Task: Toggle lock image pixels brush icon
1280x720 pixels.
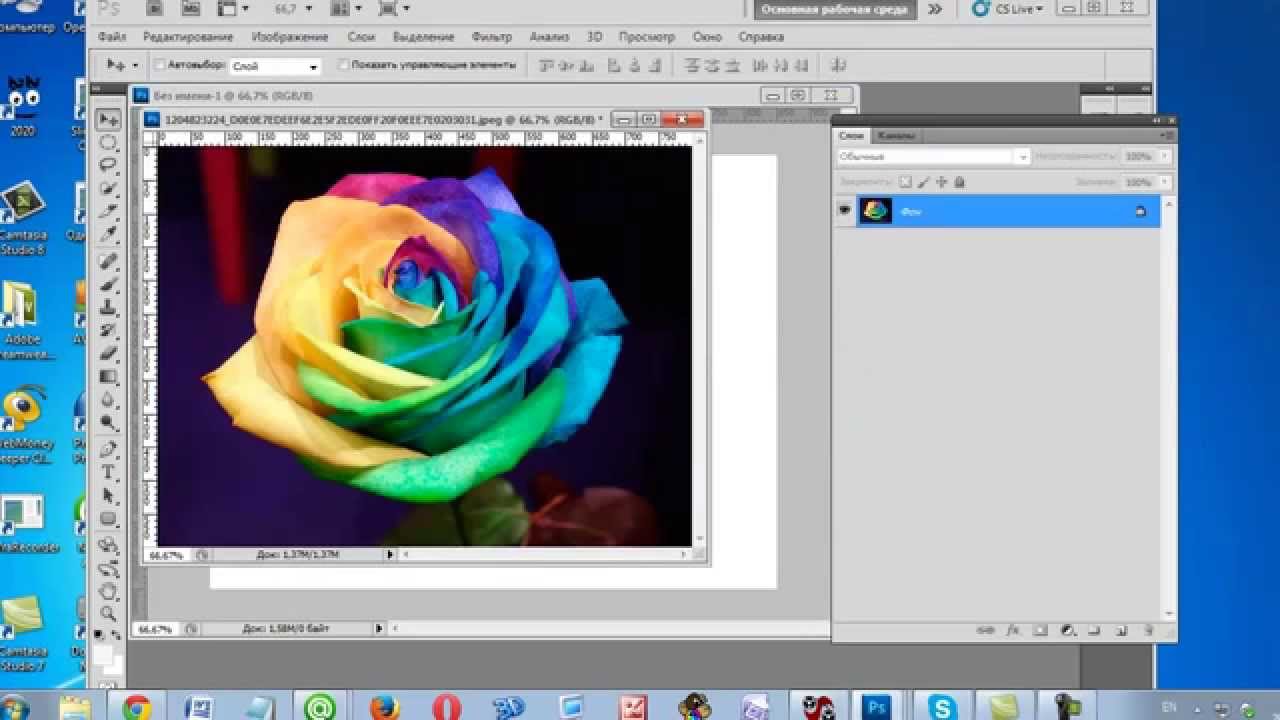Action: click(x=923, y=182)
